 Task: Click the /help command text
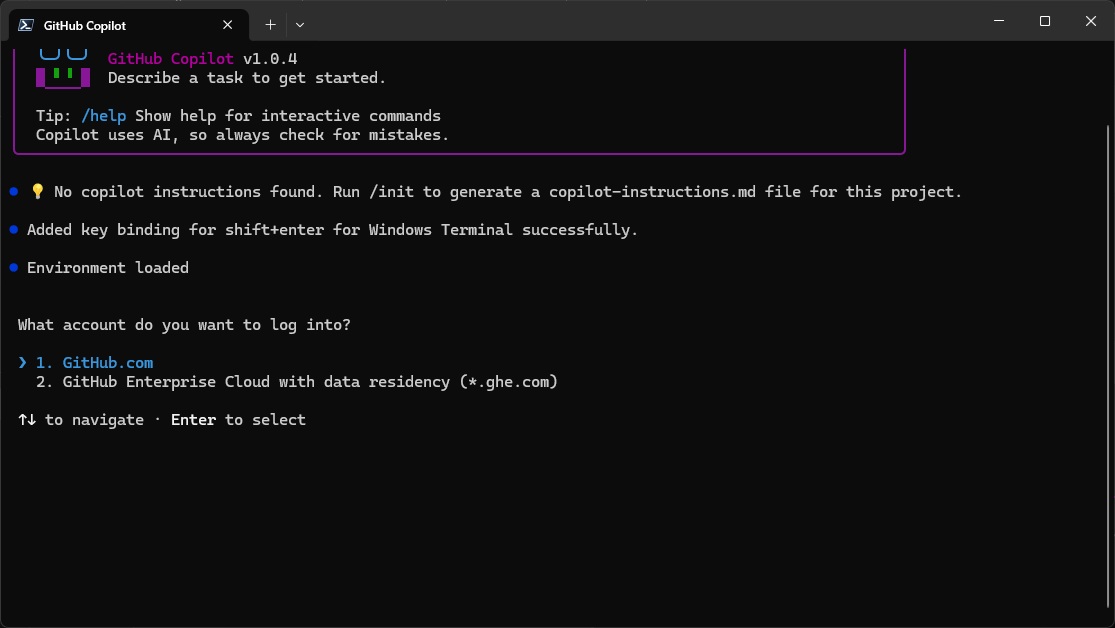coord(104,116)
